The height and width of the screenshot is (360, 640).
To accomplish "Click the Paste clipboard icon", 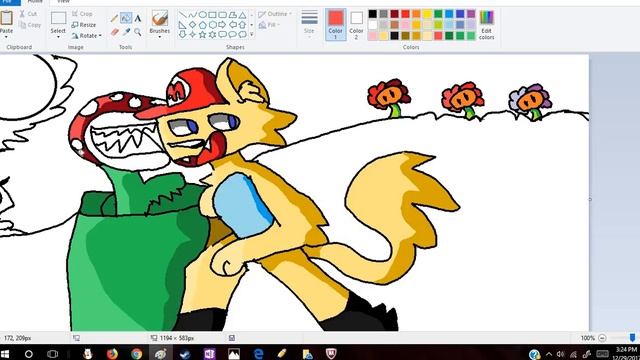I will (x=6, y=18).
